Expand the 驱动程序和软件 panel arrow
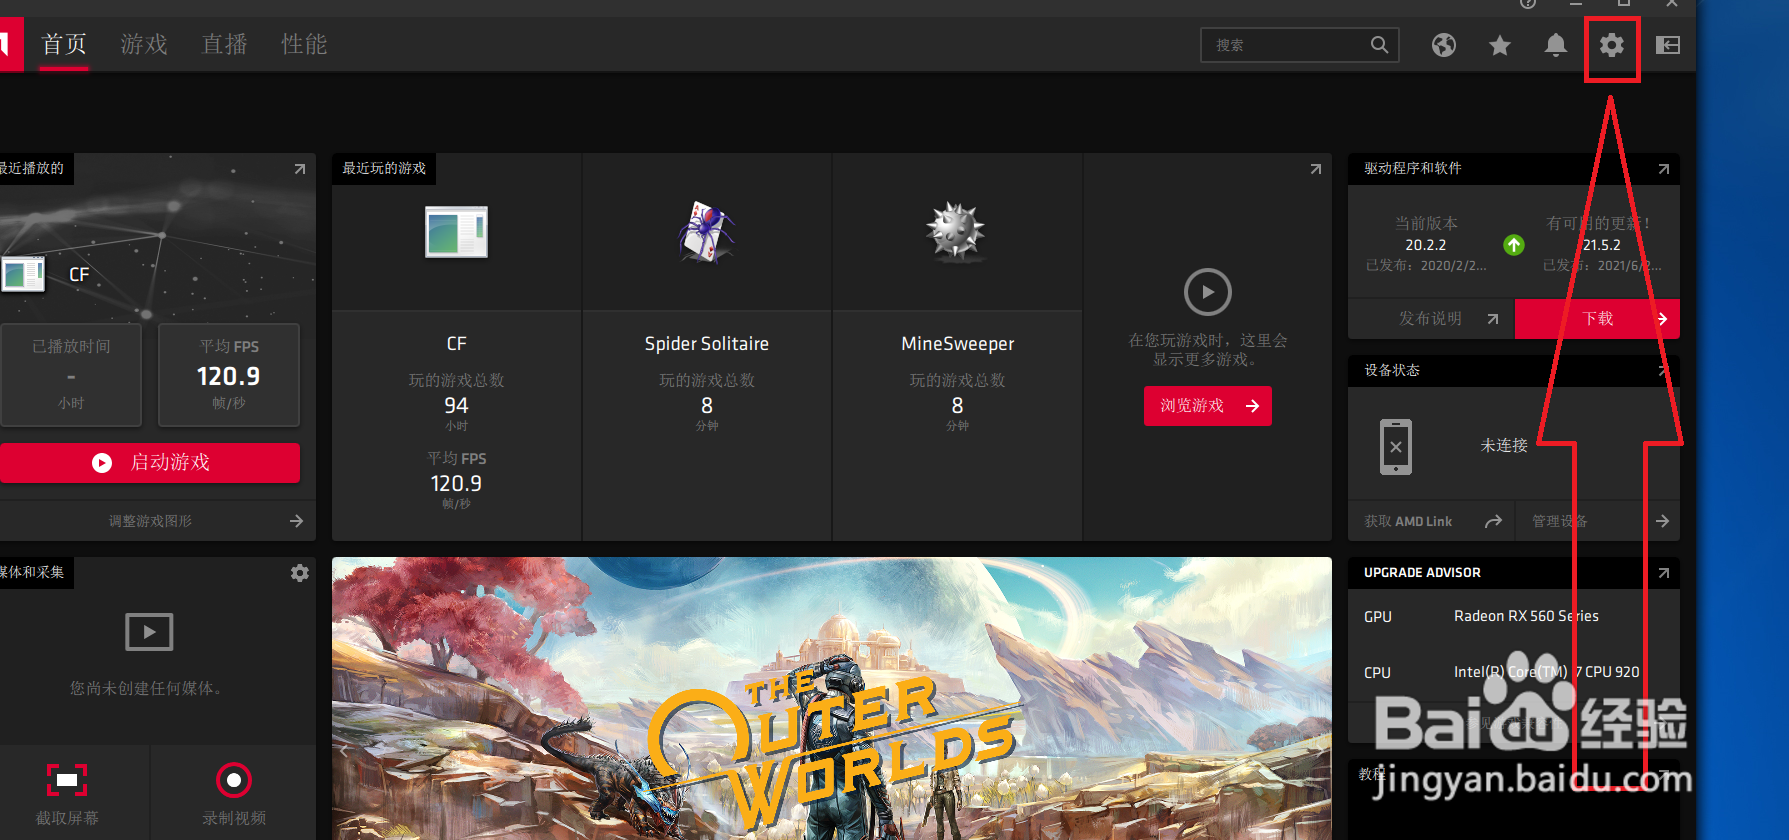1789x840 pixels. click(1663, 169)
